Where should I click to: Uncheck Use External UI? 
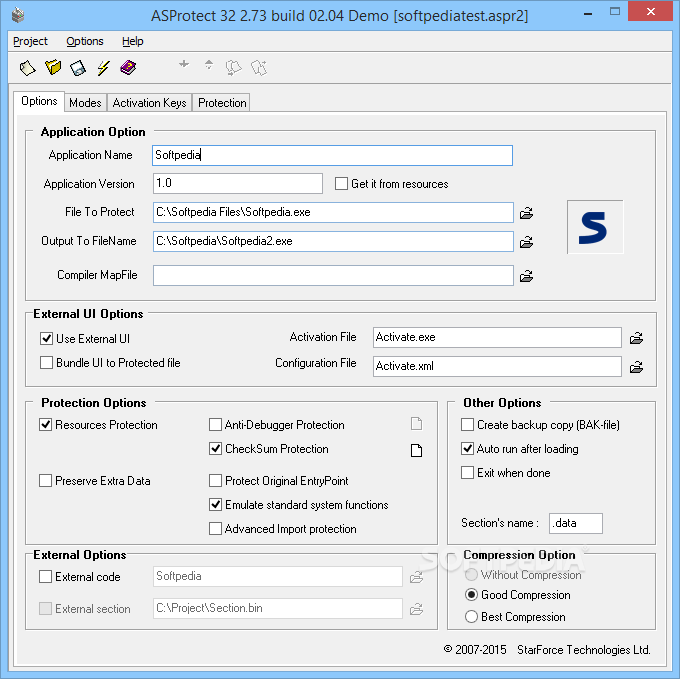coord(46,338)
